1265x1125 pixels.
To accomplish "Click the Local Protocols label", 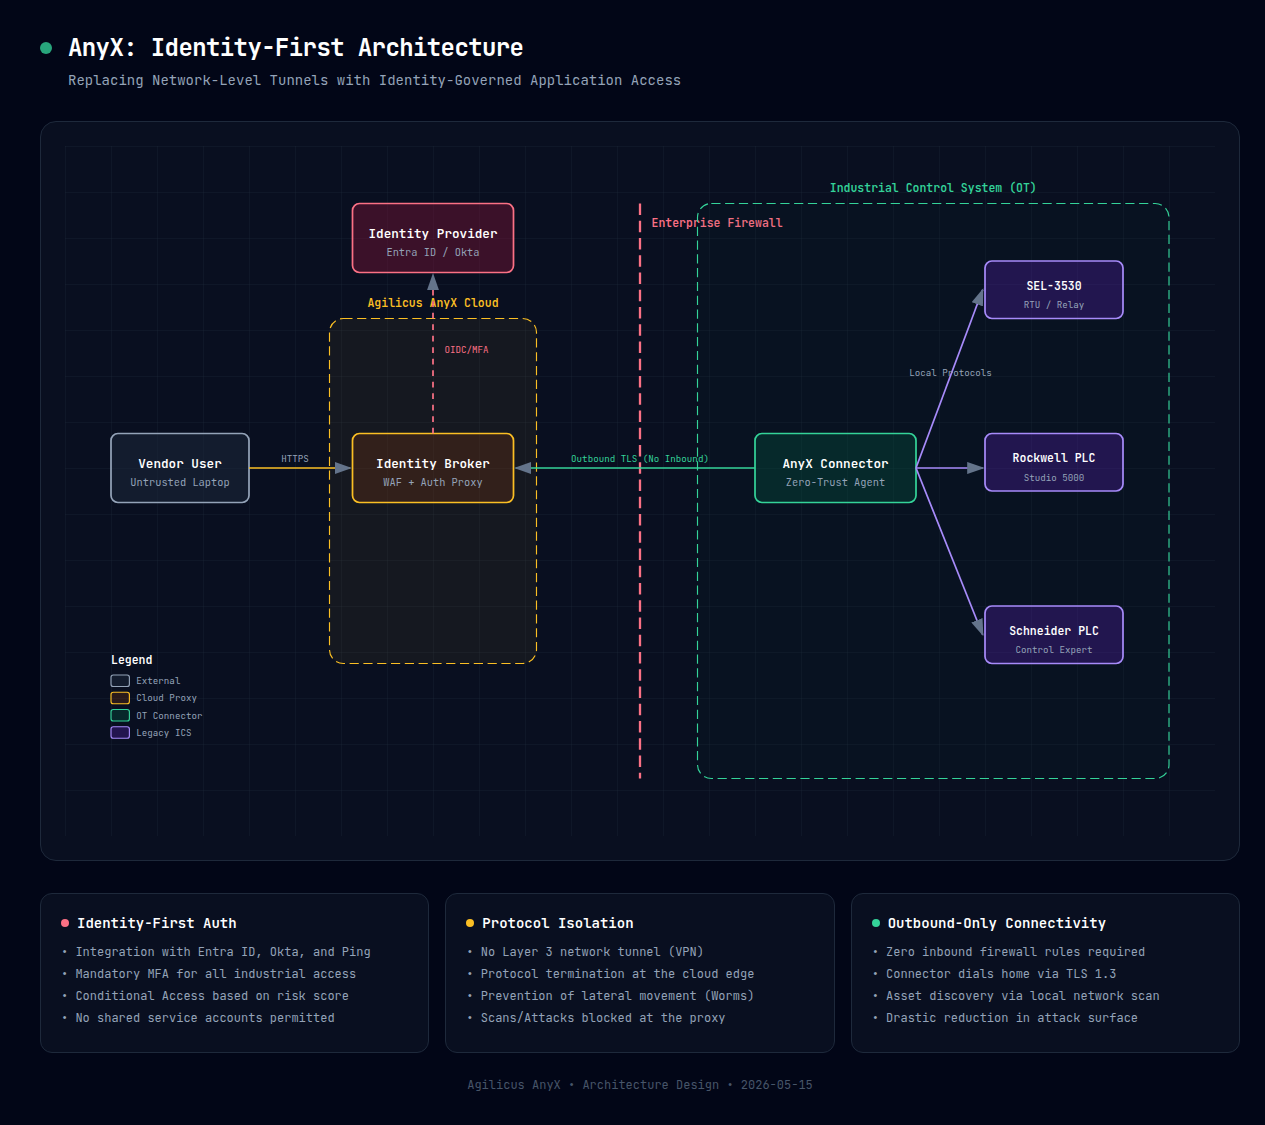I will [950, 373].
